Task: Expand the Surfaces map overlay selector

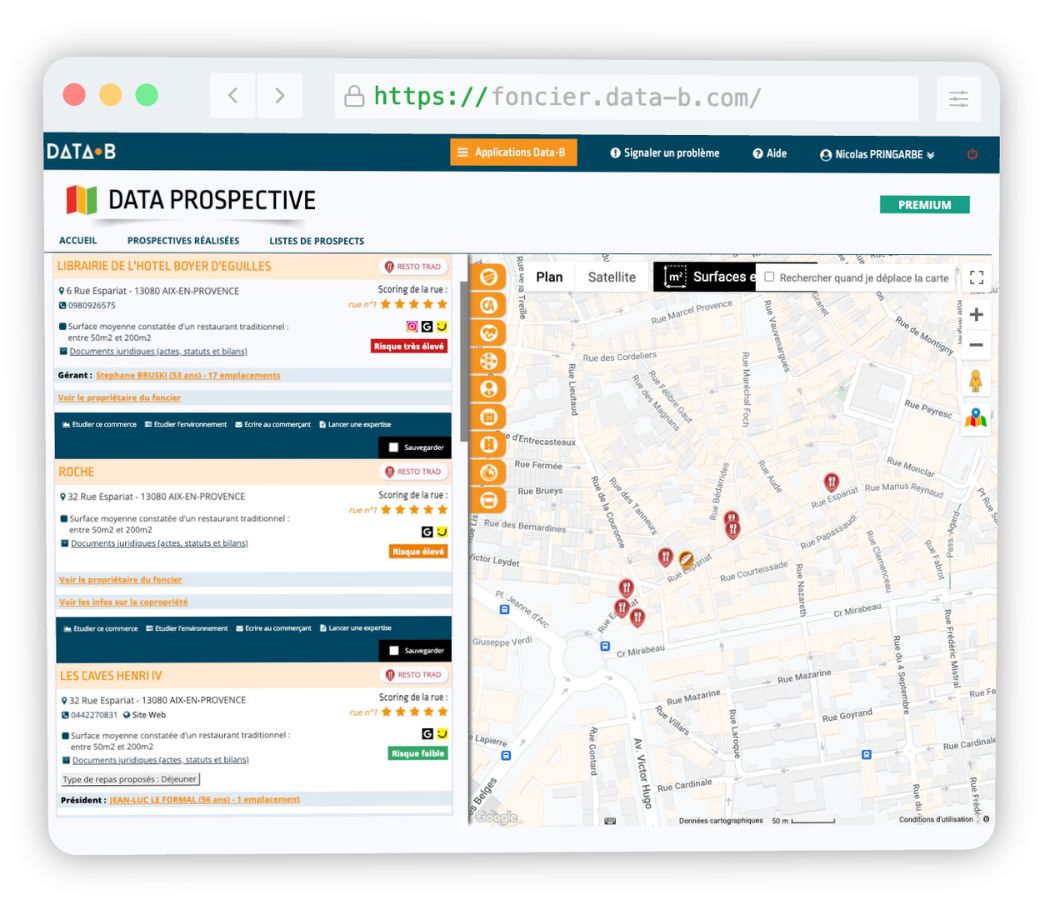Action: coord(704,277)
